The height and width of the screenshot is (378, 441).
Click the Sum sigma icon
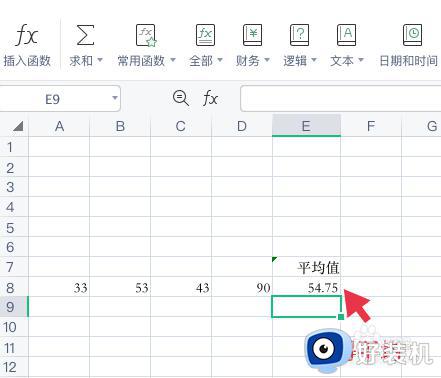[85, 35]
